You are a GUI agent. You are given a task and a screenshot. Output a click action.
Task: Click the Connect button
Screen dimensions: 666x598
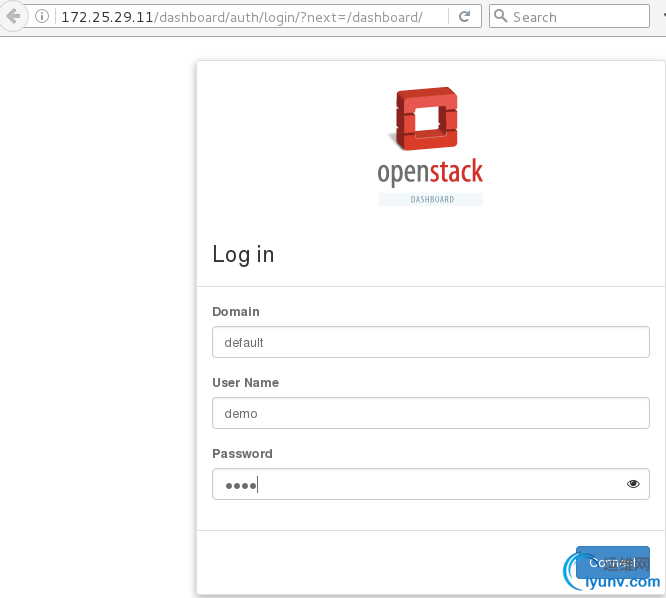612,562
